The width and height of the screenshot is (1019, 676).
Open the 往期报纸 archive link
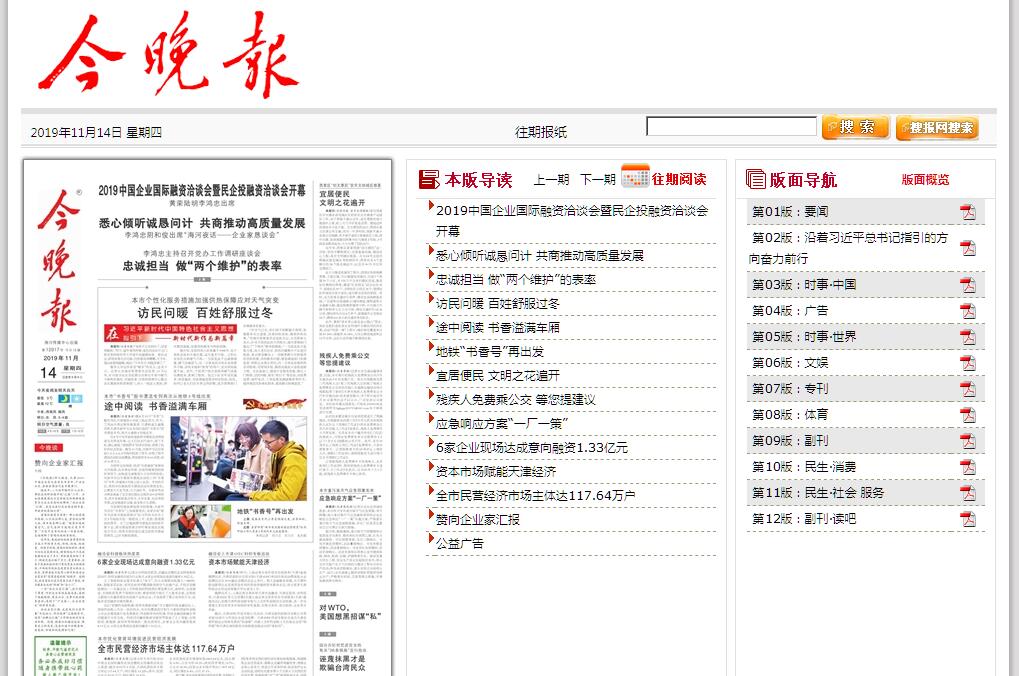[540, 132]
